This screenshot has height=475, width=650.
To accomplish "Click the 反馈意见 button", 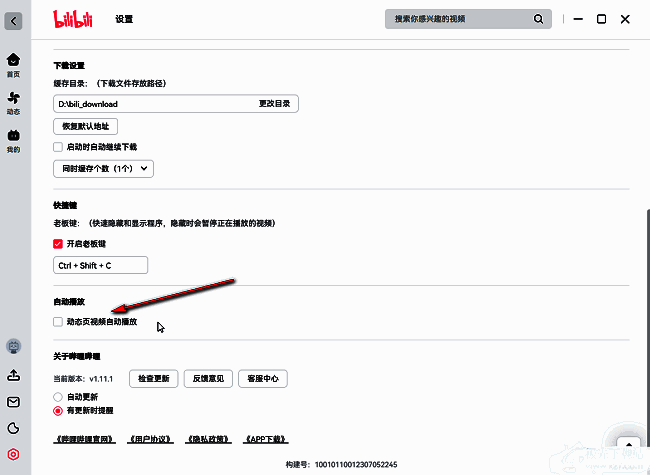I will [208, 378].
